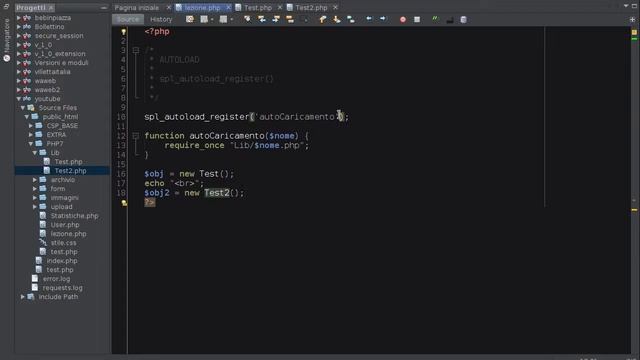The width and height of the screenshot is (640, 360).
Task: Click yellow warning marker in error stripe
Action: [634, 210]
